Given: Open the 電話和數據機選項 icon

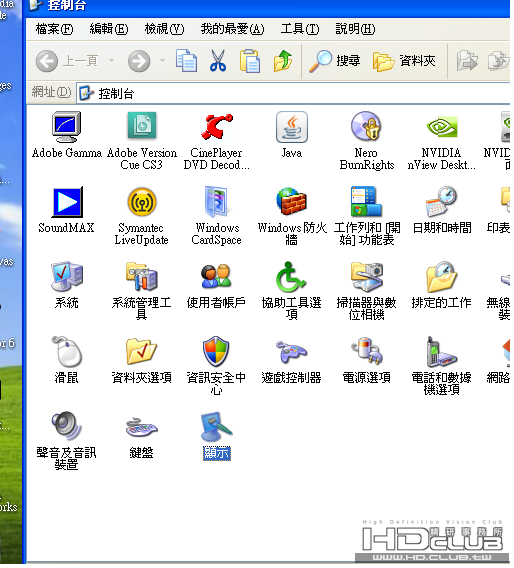Looking at the screenshot, I should [x=442, y=351].
